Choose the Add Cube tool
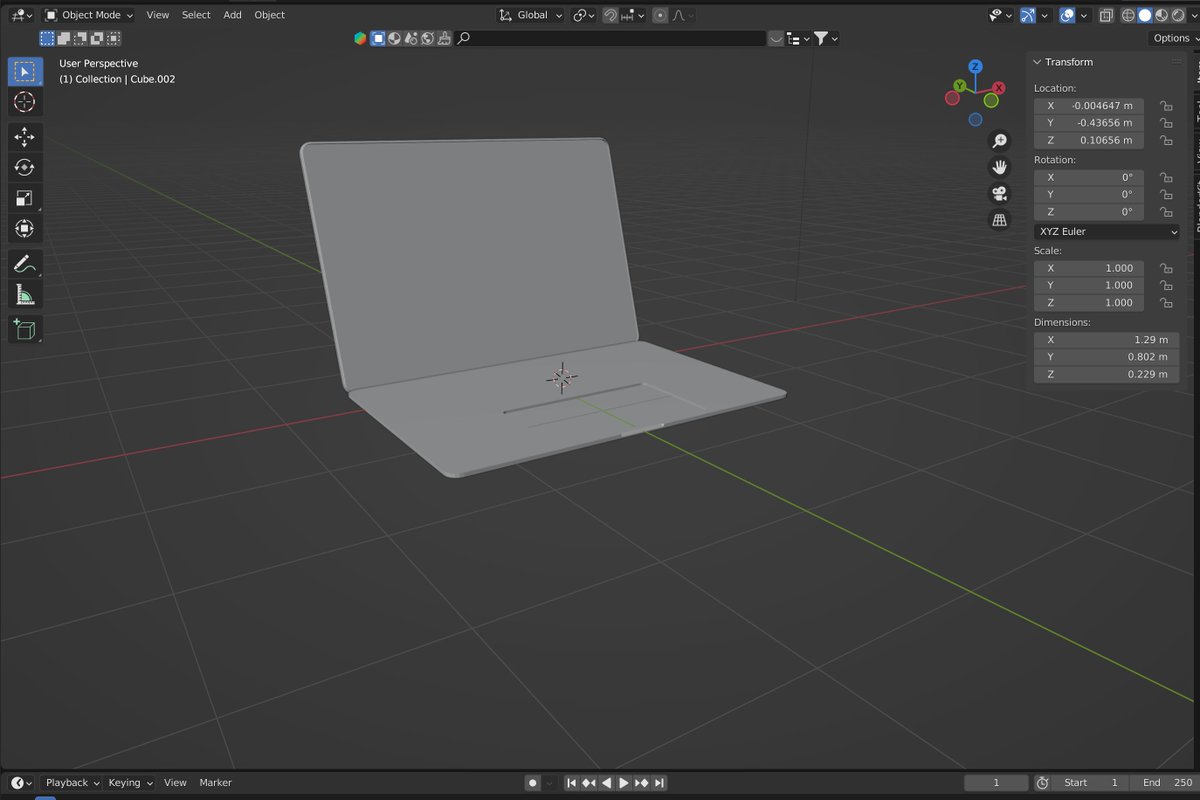1200x800 pixels. click(x=25, y=329)
